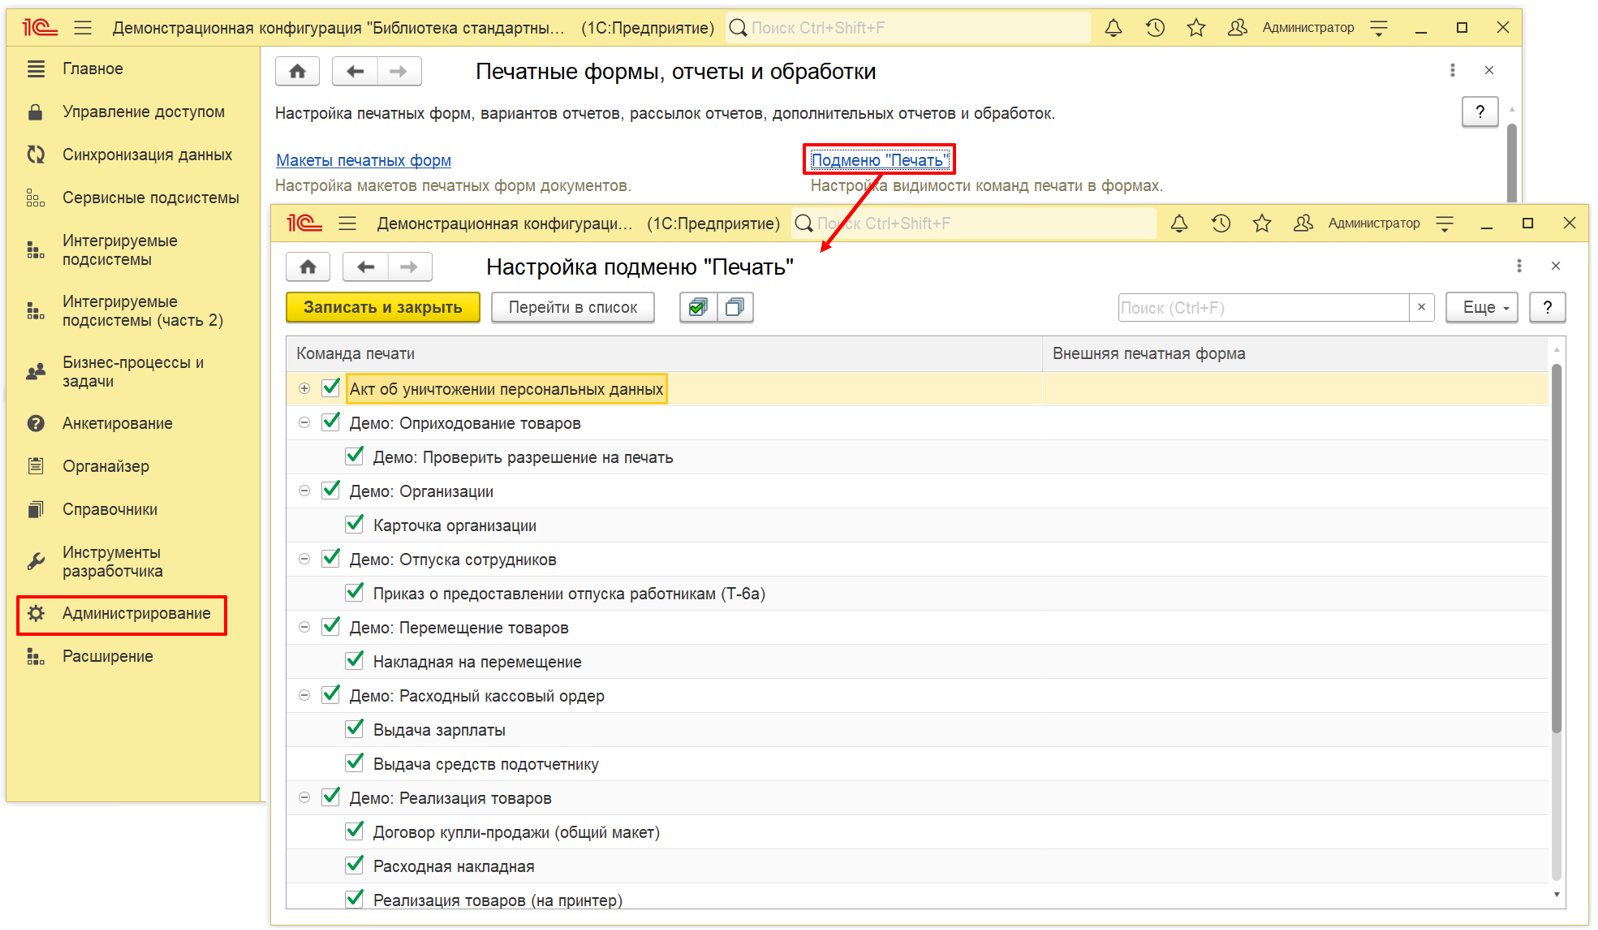The width and height of the screenshot is (1598, 930).
Task: Open Анкетирование section in sidebar
Action: point(117,423)
